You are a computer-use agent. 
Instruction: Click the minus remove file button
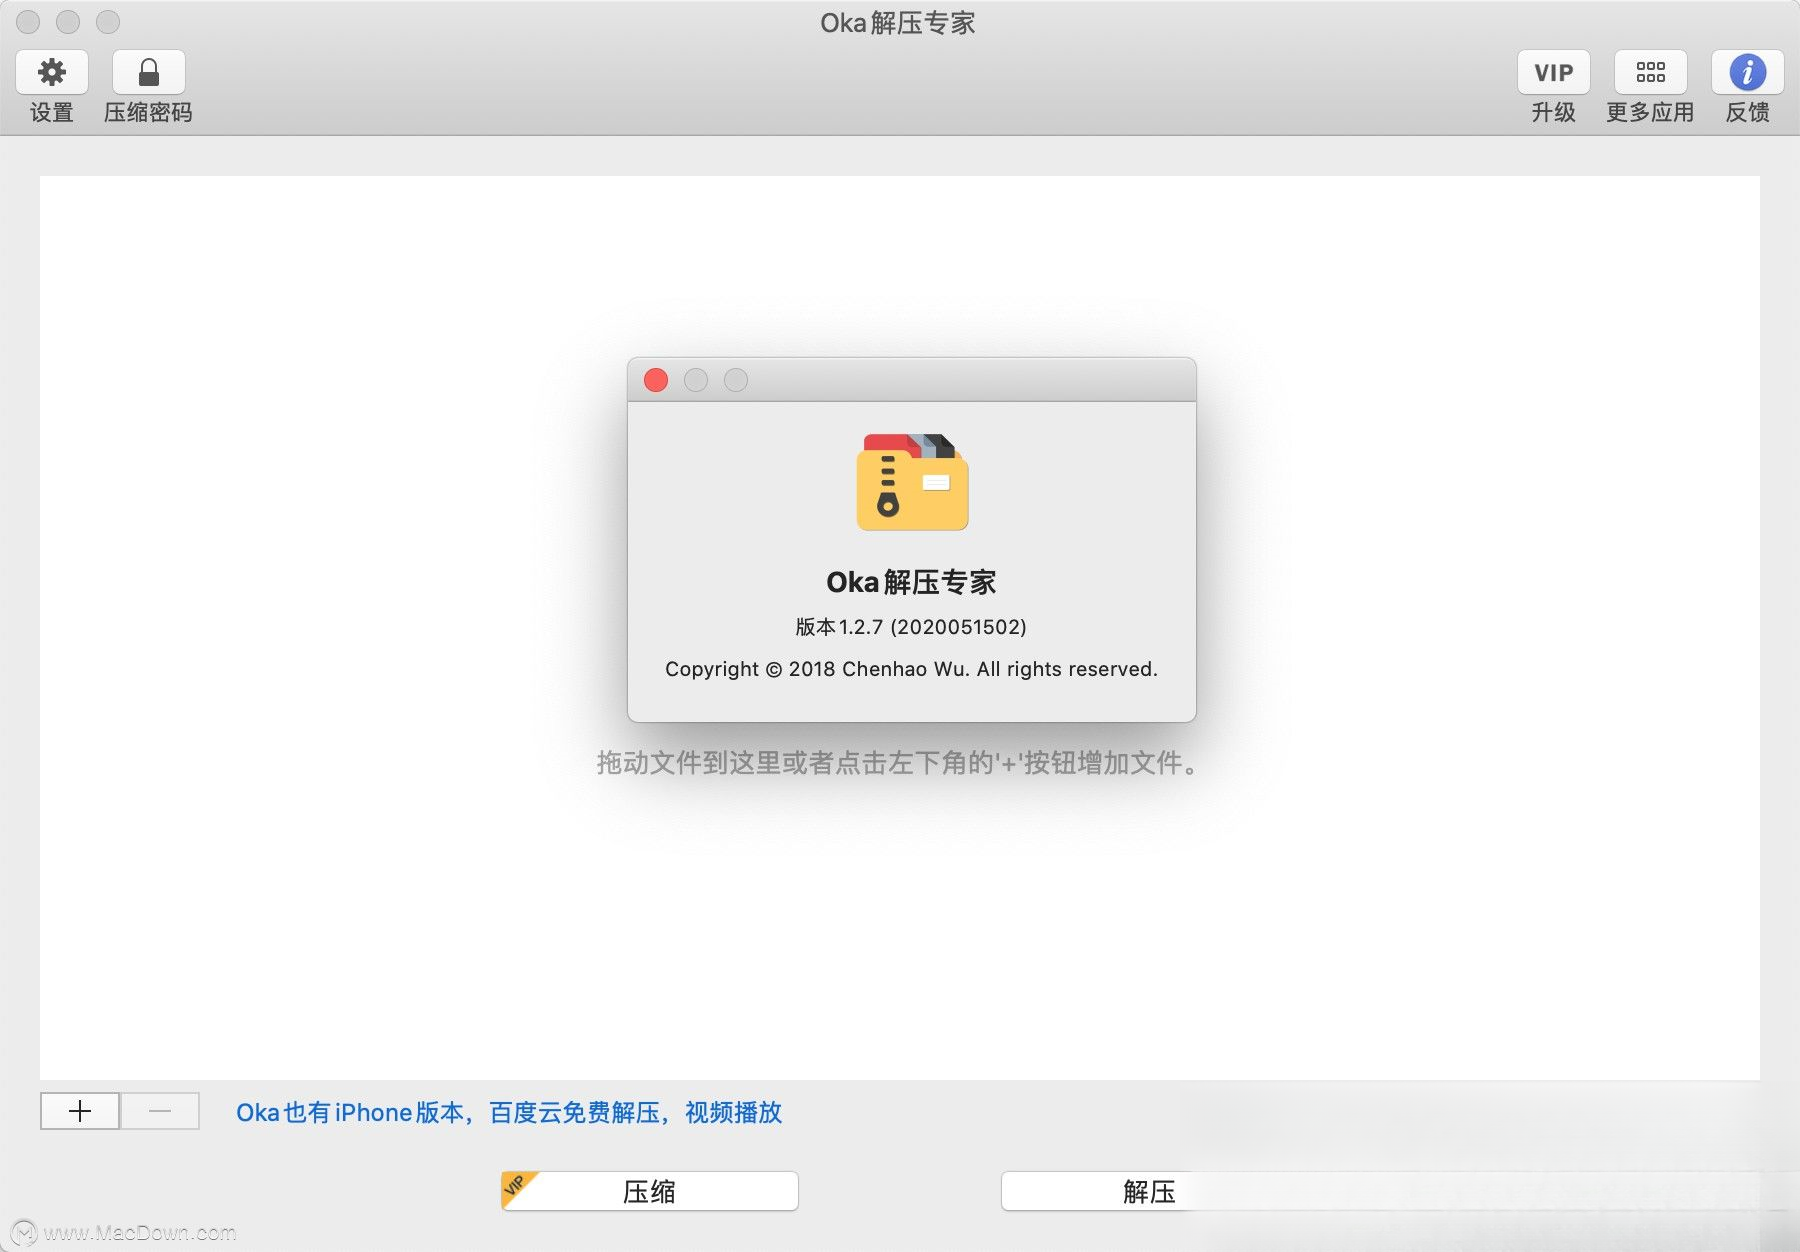(160, 1111)
